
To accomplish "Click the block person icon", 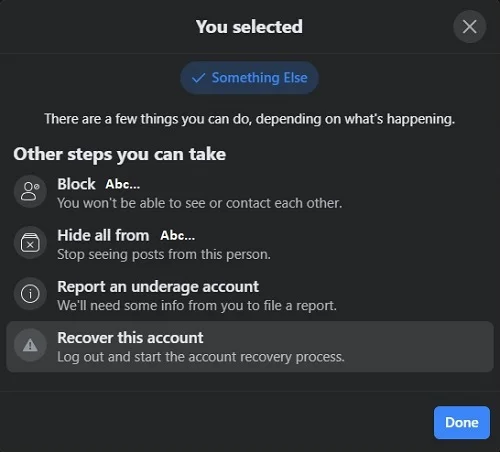I will tap(30, 191).
